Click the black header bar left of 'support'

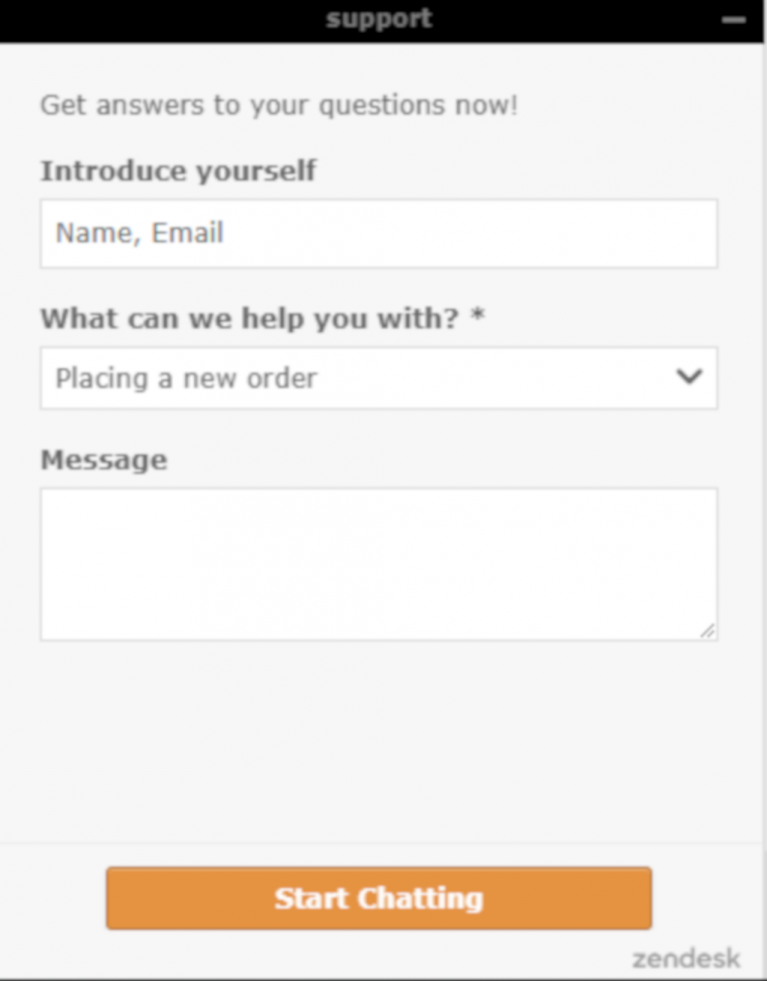coord(150,20)
